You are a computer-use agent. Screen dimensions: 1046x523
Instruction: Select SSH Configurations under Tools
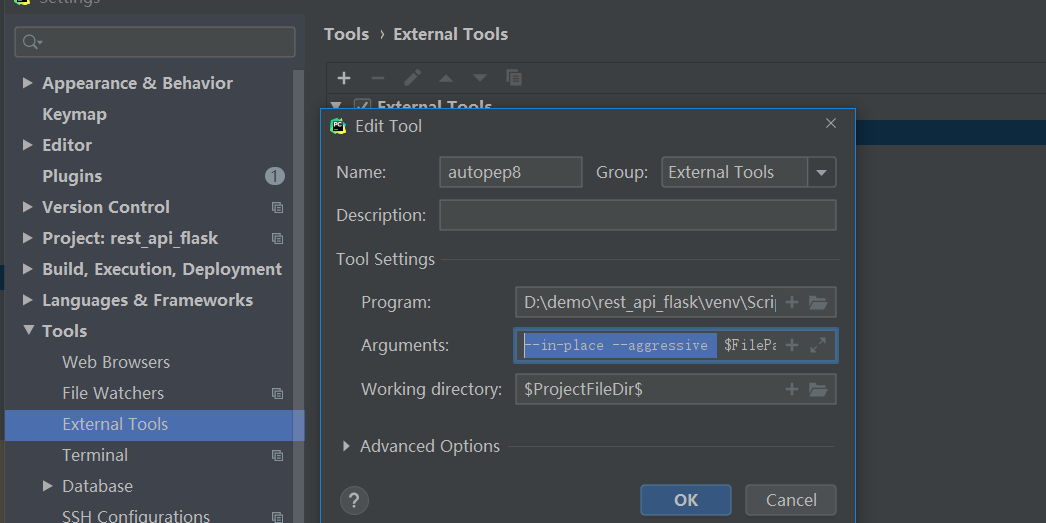(x=136, y=516)
